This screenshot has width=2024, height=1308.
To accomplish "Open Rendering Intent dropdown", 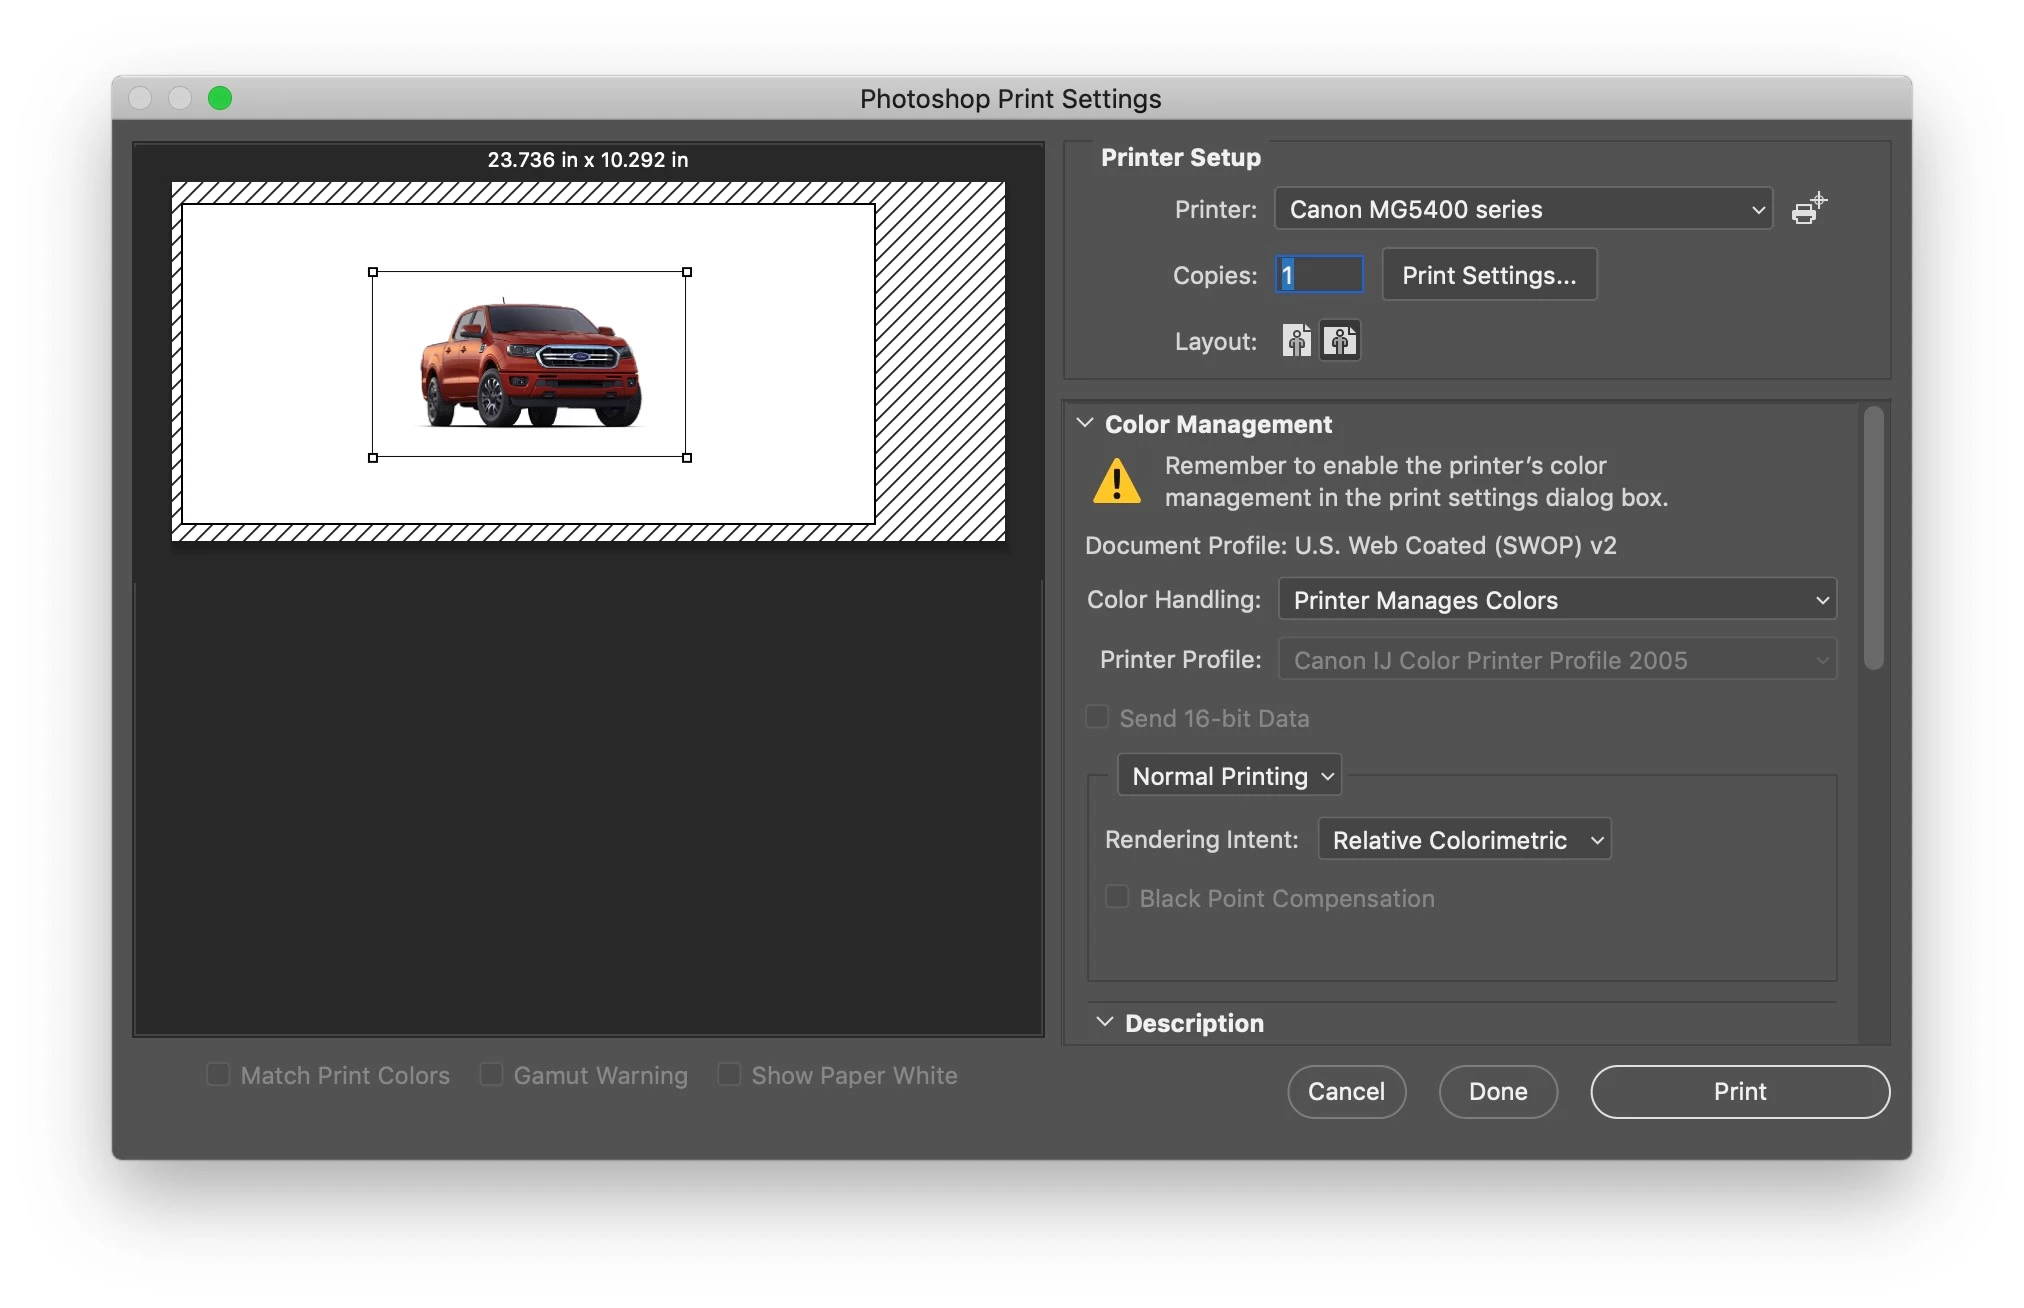I will (1464, 840).
